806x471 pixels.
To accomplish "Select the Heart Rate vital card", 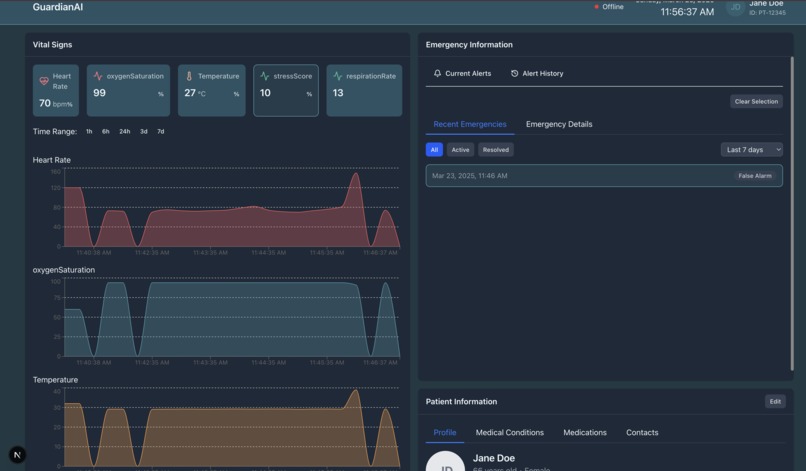I will [56, 90].
